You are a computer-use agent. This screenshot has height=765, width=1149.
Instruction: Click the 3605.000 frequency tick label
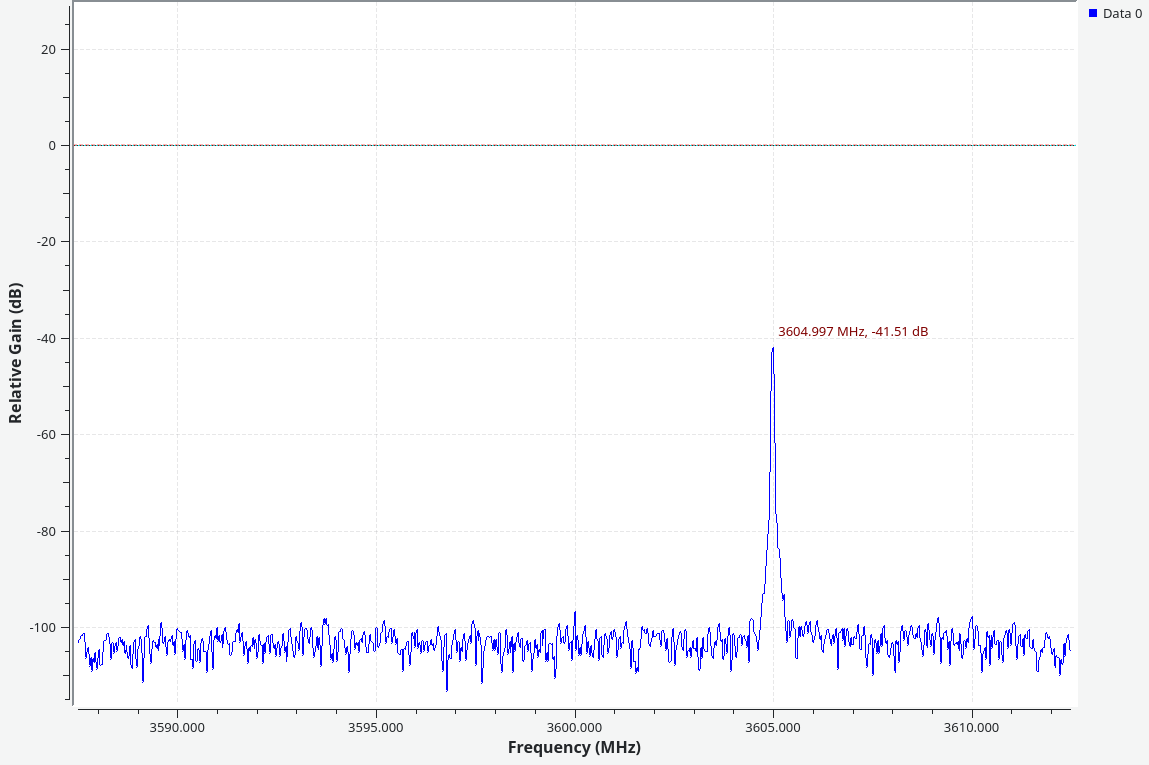pyautogui.click(x=773, y=727)
